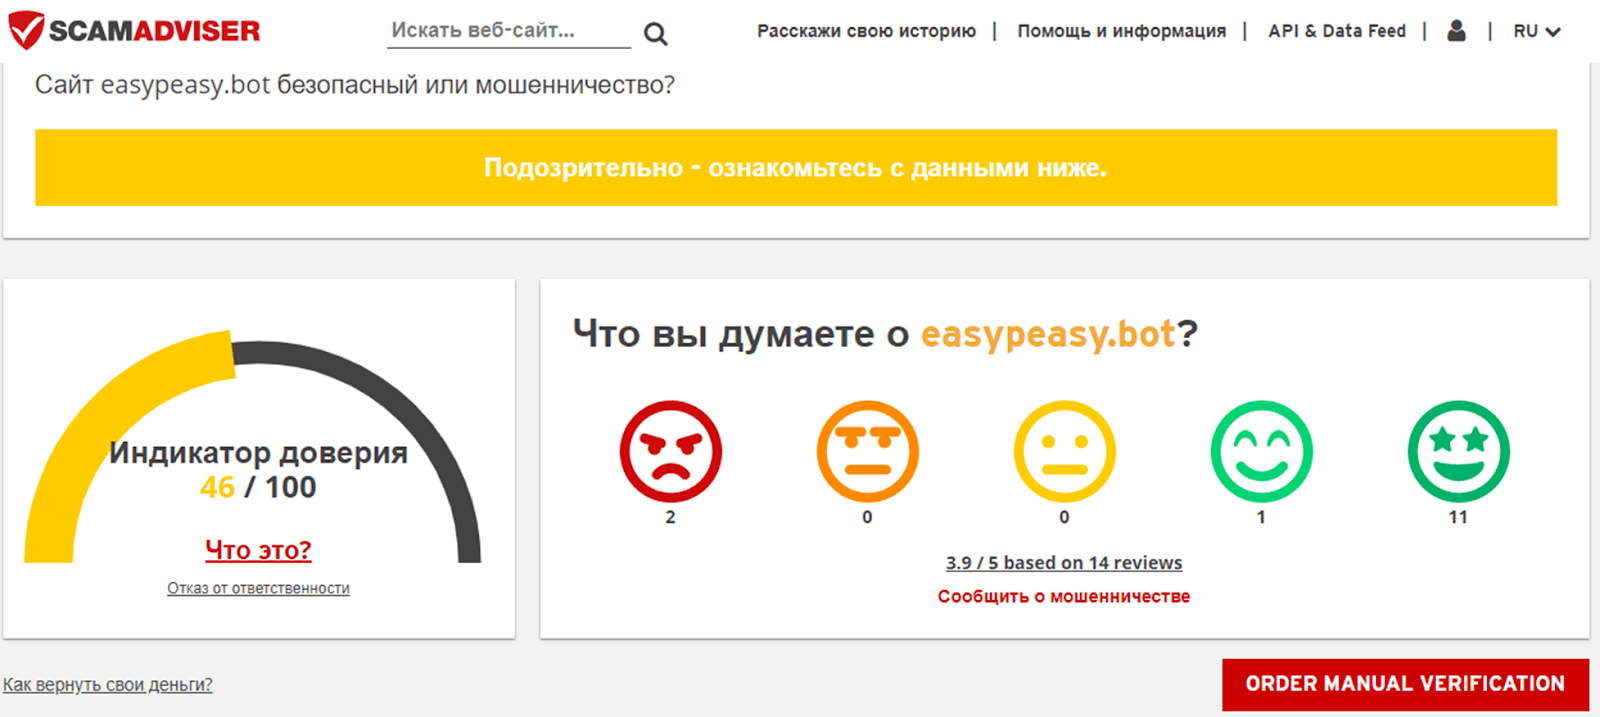Rate with the angry red face
This screenshot has height=717, width=1600.
670,451
